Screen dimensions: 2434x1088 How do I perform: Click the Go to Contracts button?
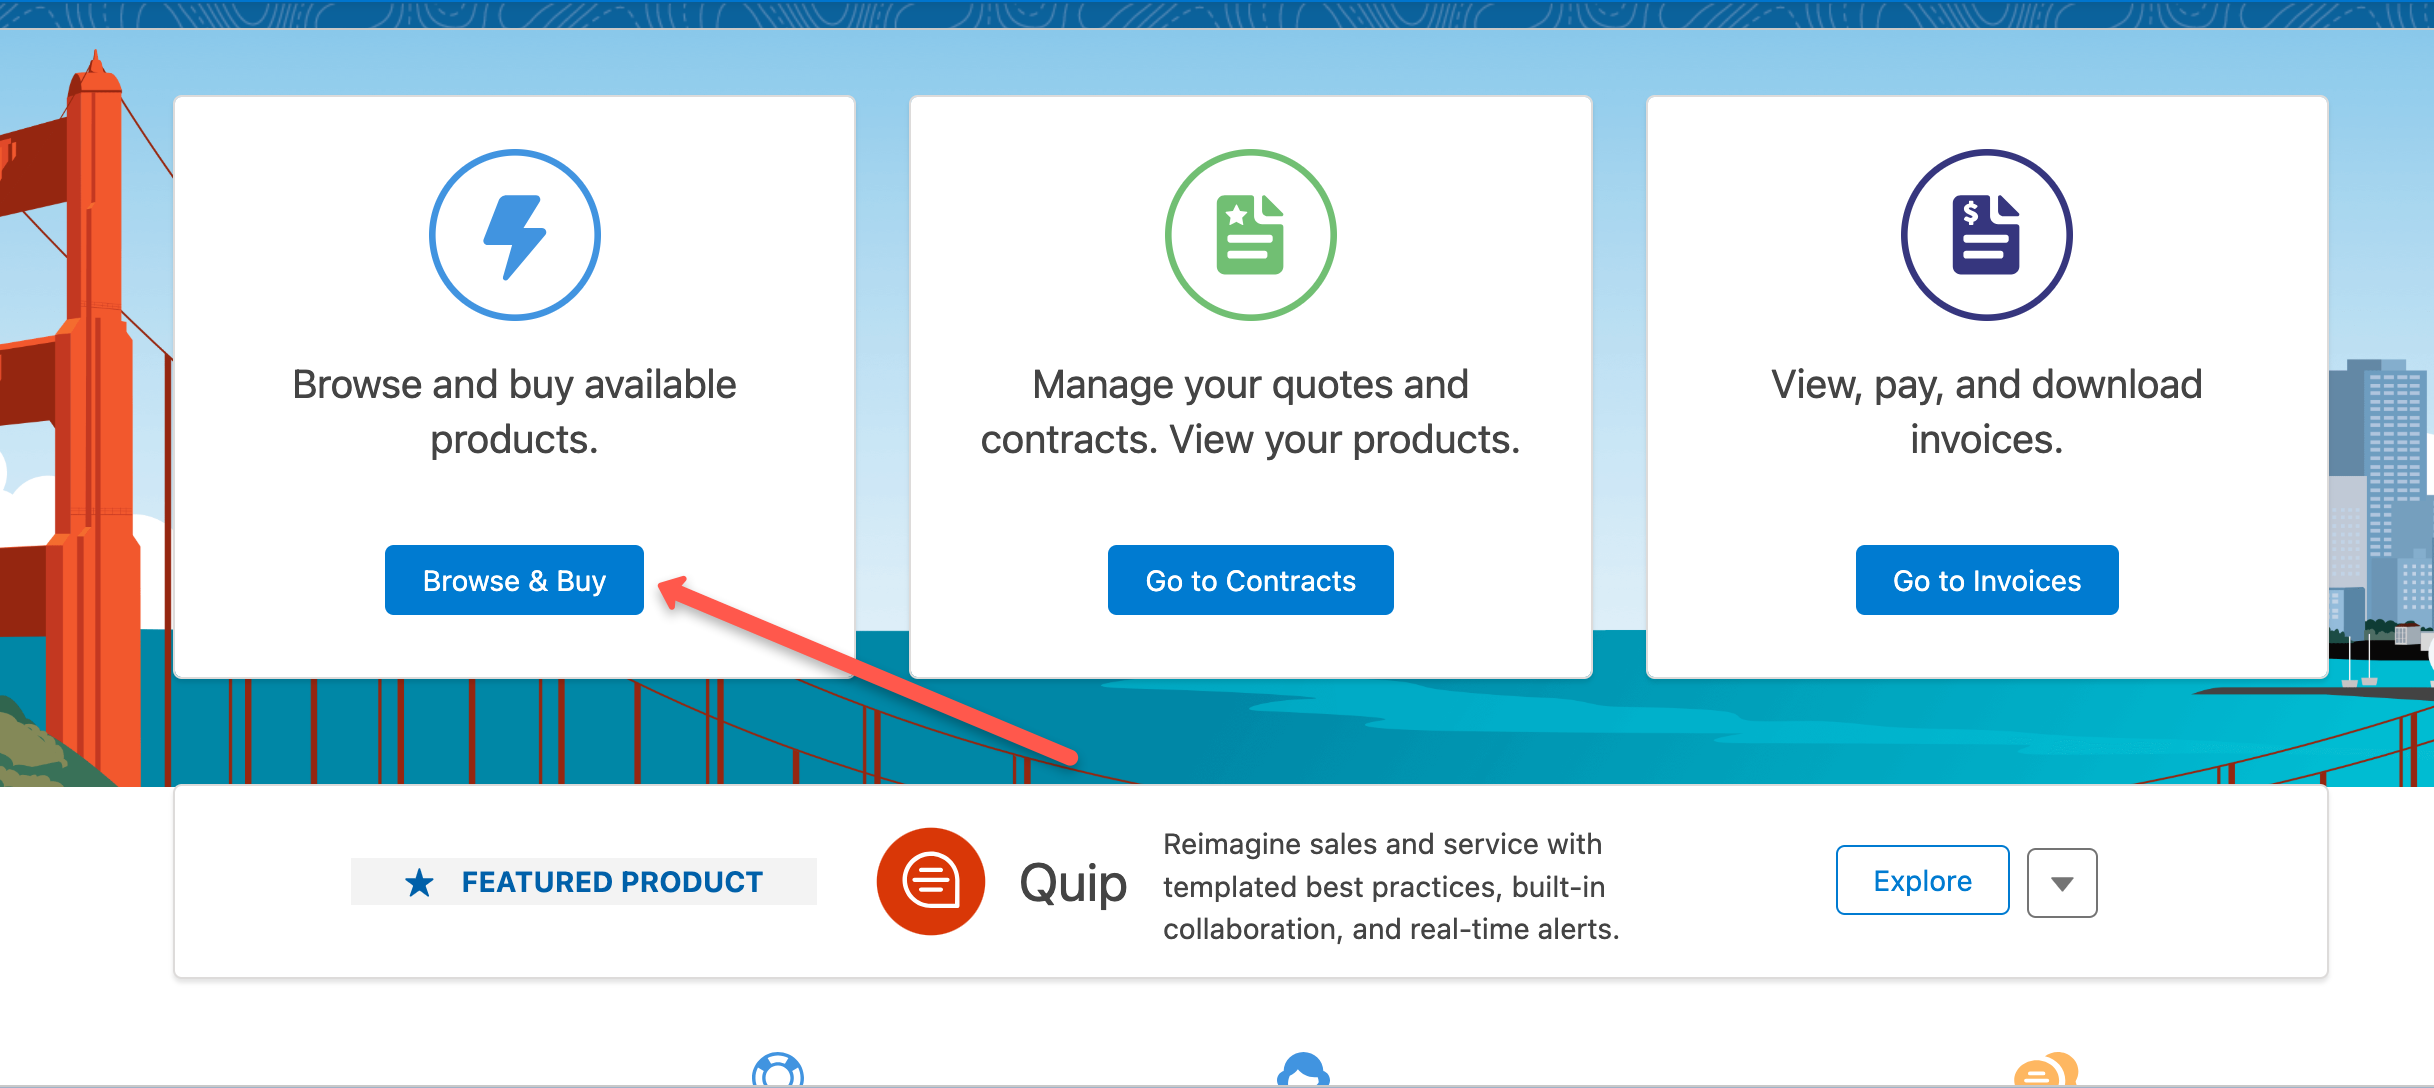pyautogui.click(x=1250, y=580)
